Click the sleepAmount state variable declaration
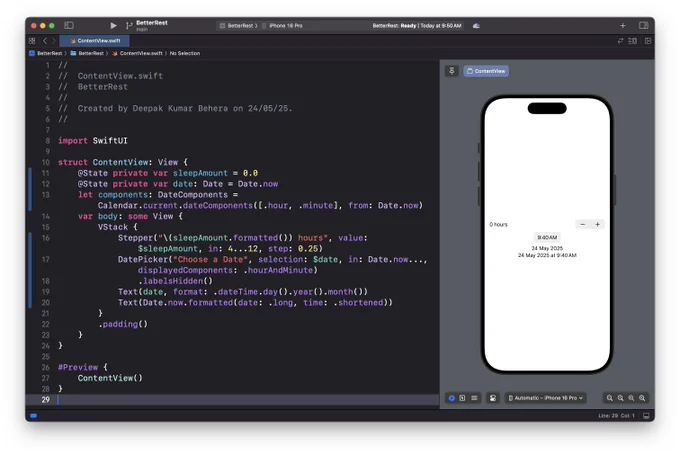This screenshot has width=680, height=455. click(x=167, y=173)
